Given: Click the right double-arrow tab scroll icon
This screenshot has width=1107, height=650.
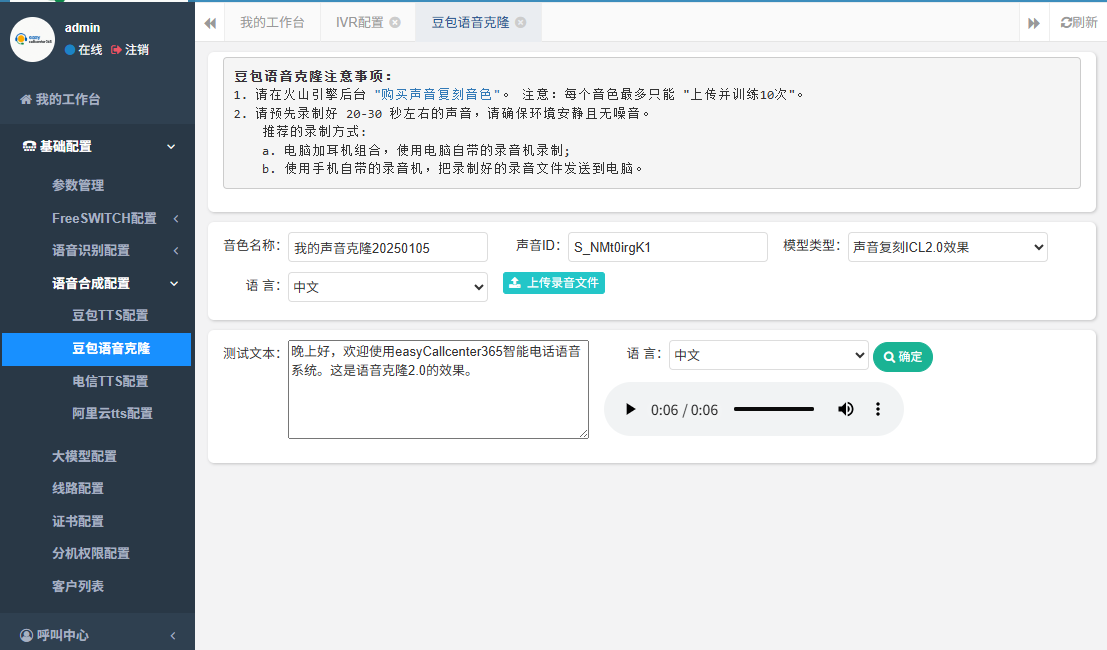Looking at the screenshot, I should 1034,23.
